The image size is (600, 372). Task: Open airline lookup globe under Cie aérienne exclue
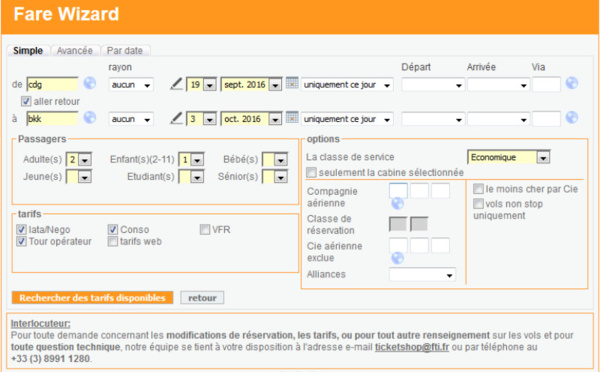(398, 258)
